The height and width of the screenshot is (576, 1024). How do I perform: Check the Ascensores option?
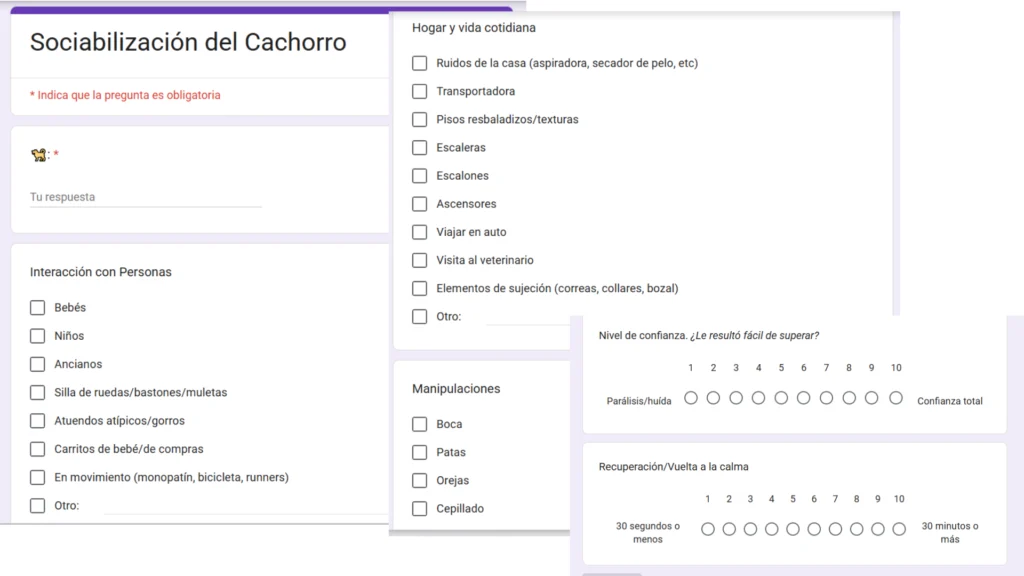coord(420,204)
